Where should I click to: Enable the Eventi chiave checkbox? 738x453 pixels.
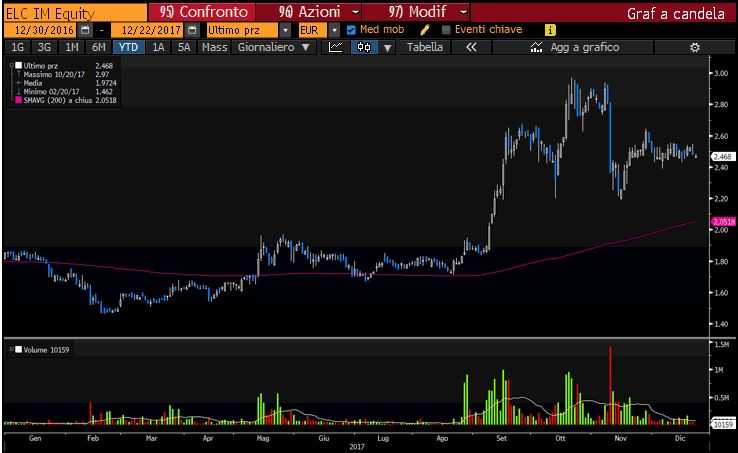click(446, 30)
